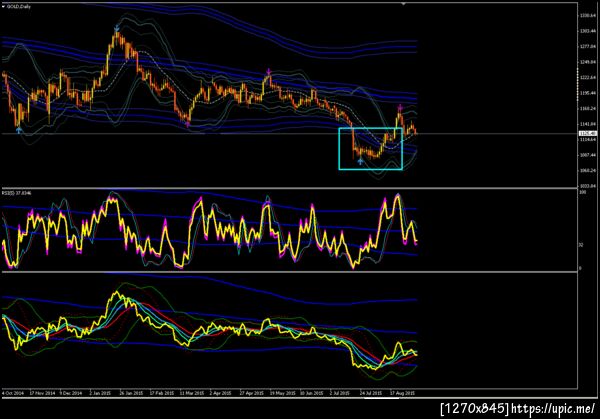The image size is (600, 419).
Task: Click the 19 May 2015 date label
Action: tap(282, 393)
